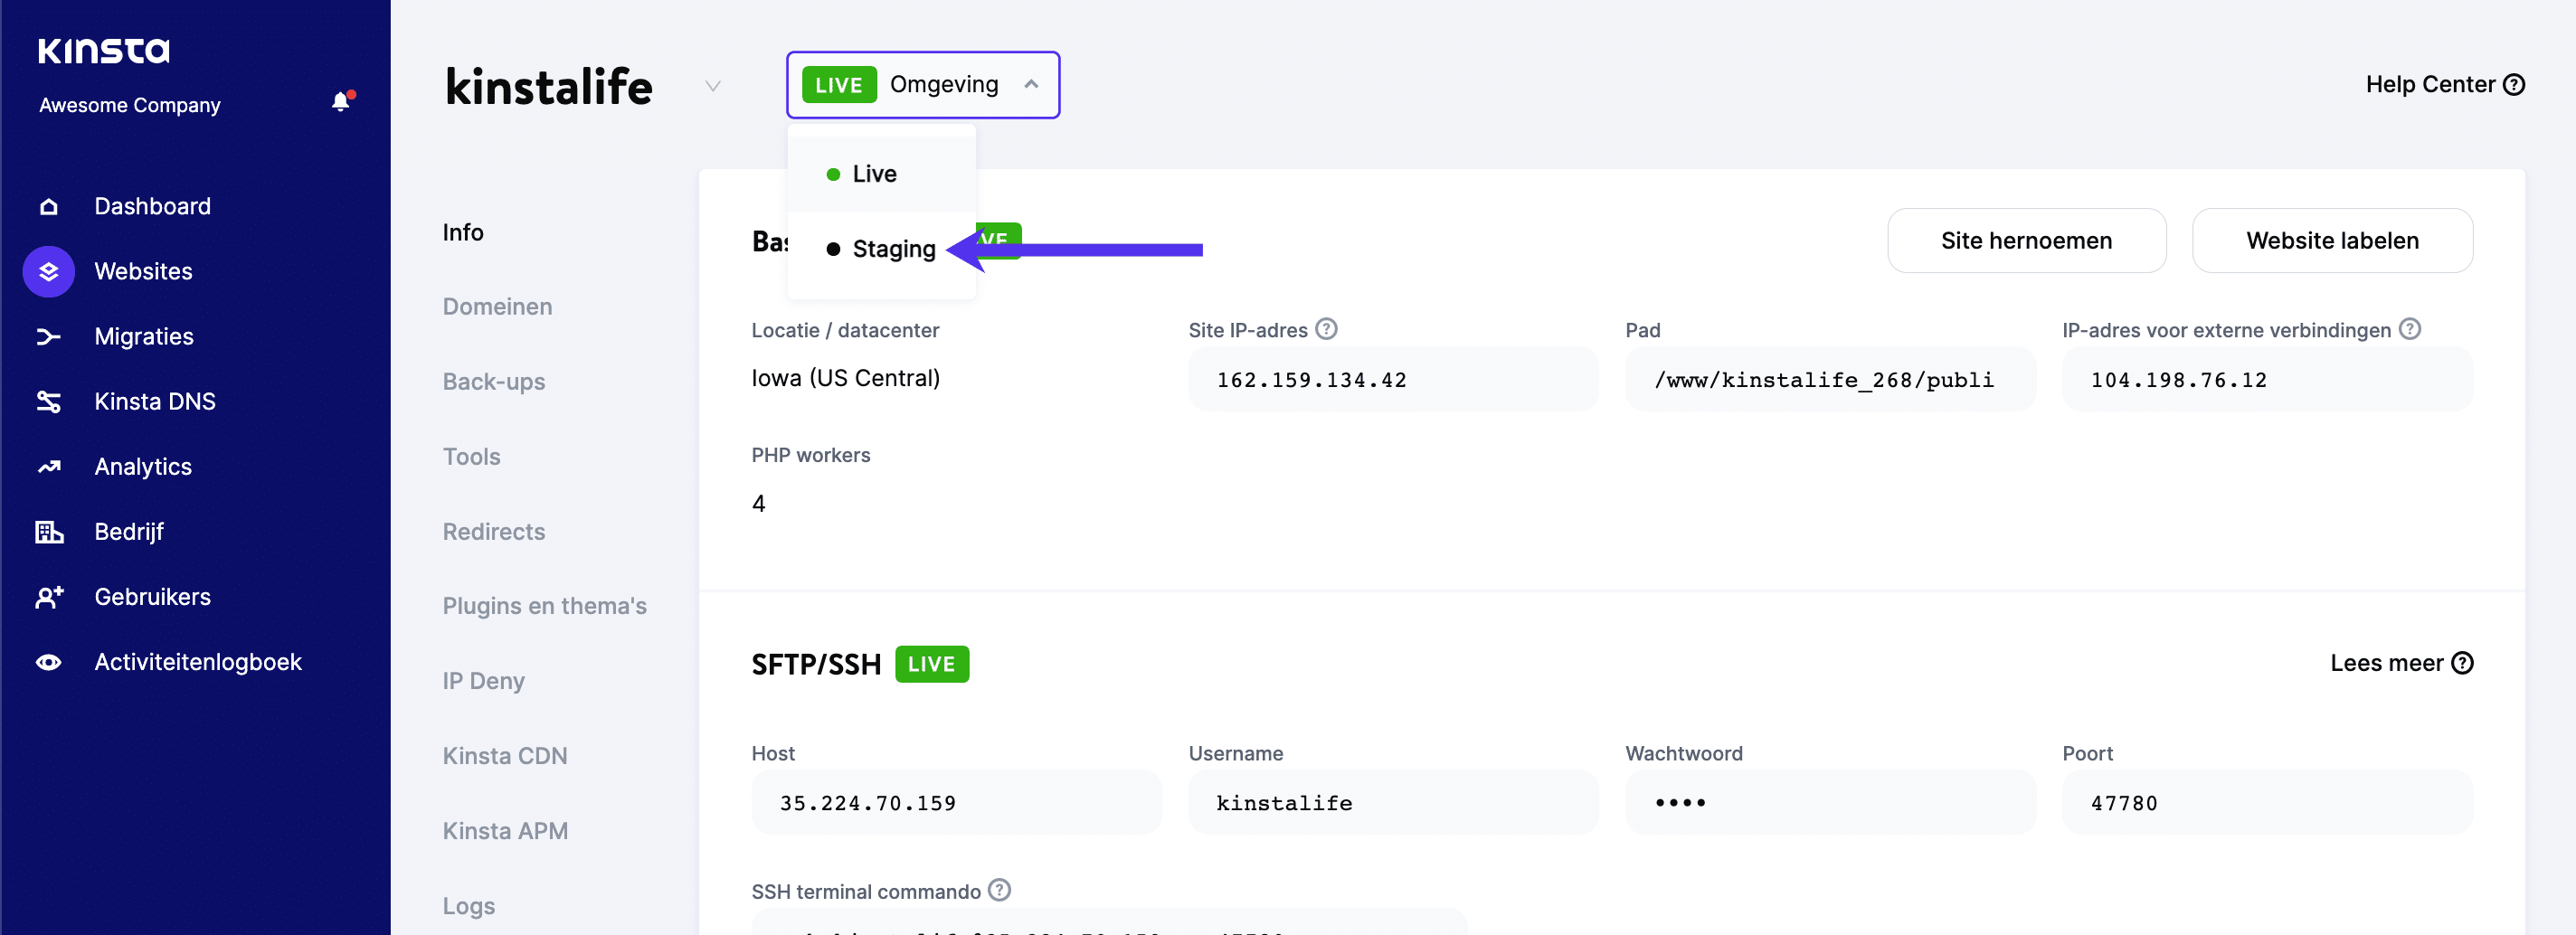The width and height of the screenshot is (2576, 935).
Task: Click the Iowa (US Central) location text
Action: (846, 379)
